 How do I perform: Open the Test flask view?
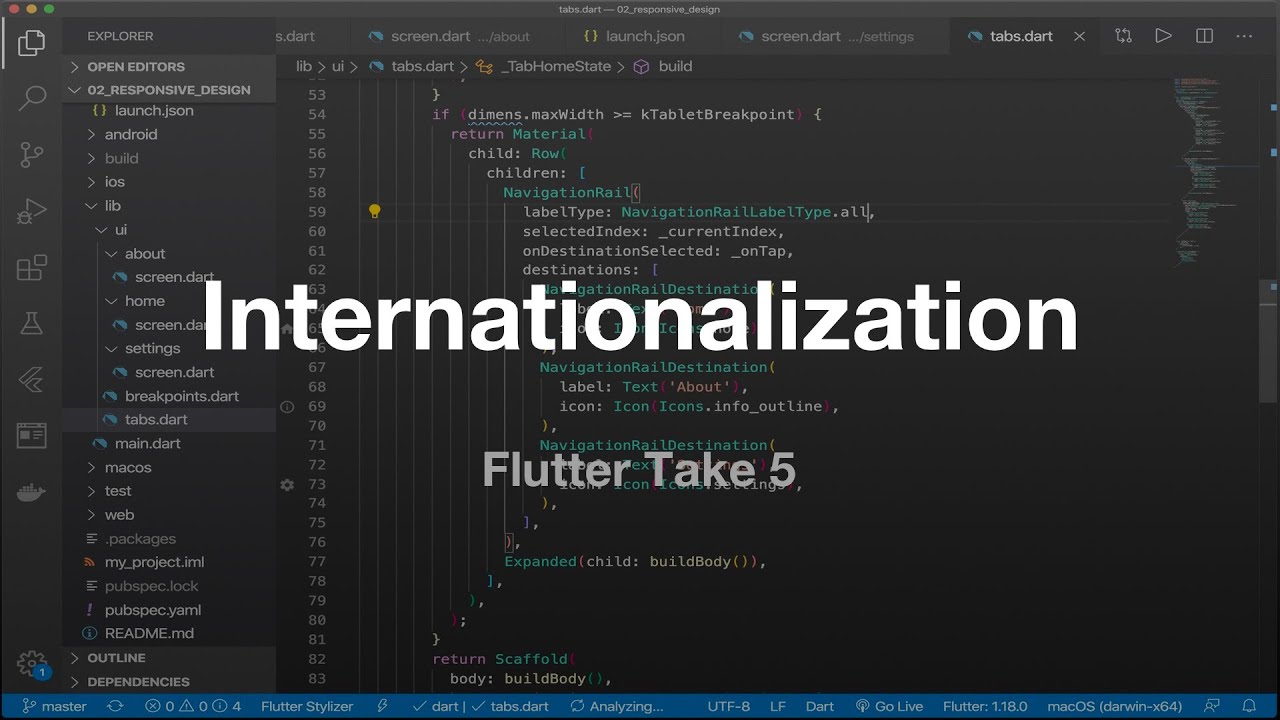[31, 324]
